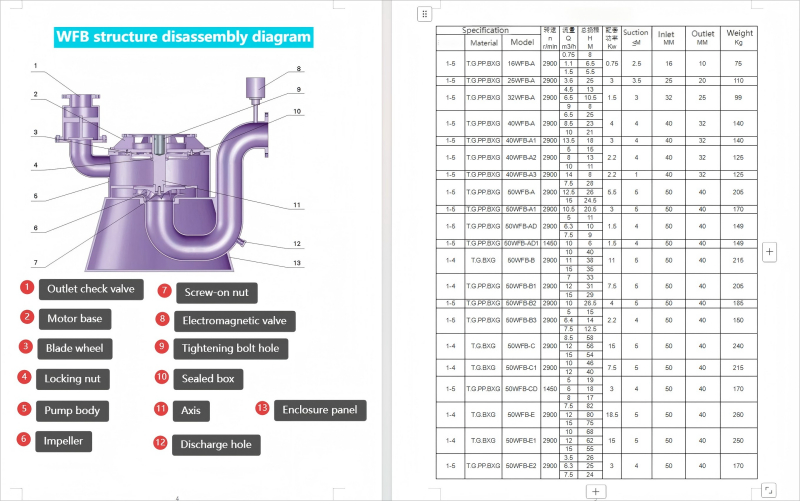This screenshot has height=501, width=800.
Task: Click the add column plus button
Action: (x=769, y=252)
